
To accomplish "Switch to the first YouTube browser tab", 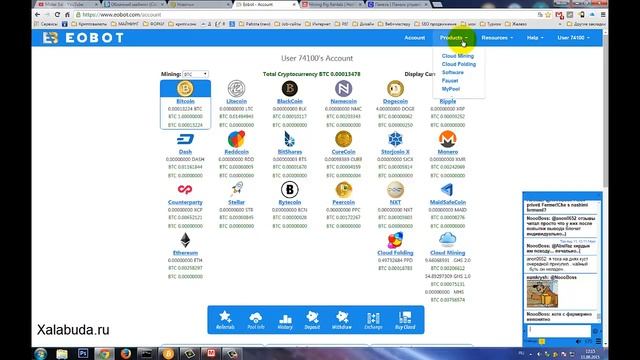I will click(x=67, y=4).
